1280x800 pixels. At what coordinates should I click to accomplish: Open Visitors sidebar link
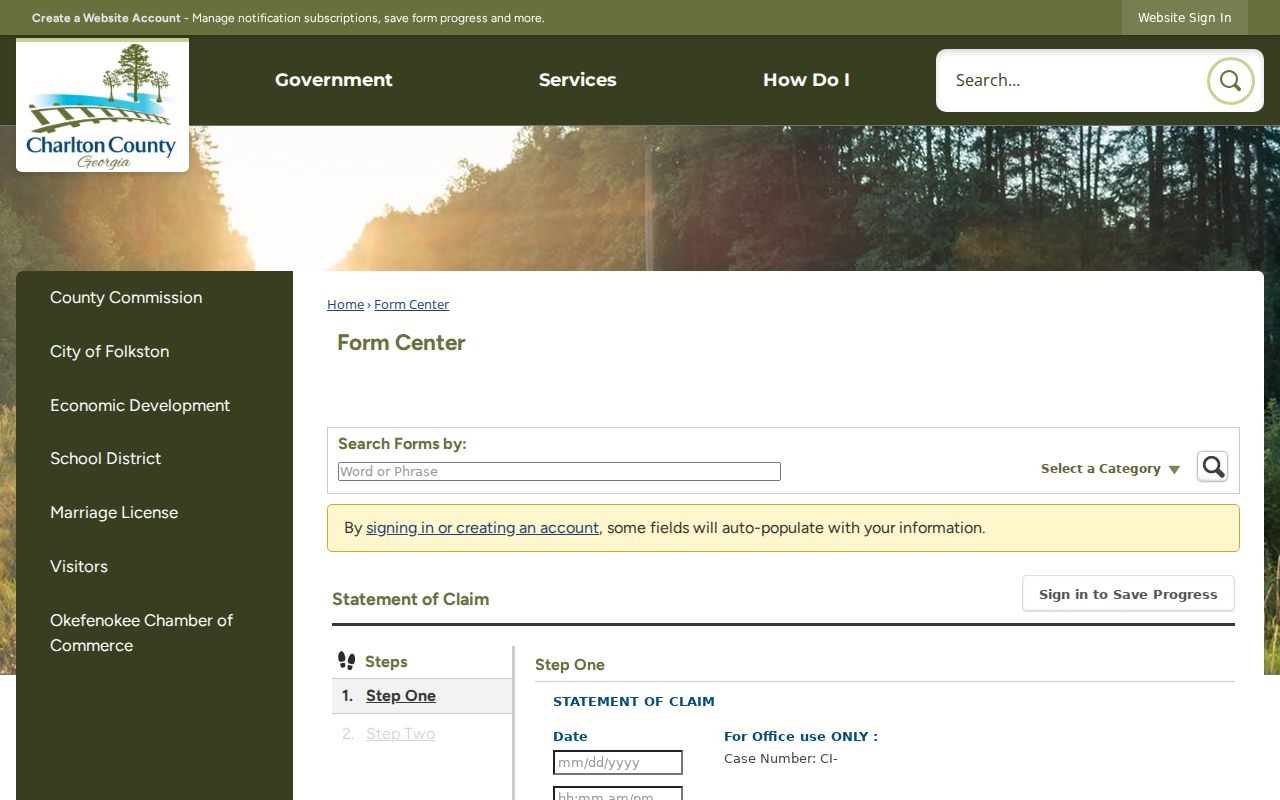click(x=79, y=567)
